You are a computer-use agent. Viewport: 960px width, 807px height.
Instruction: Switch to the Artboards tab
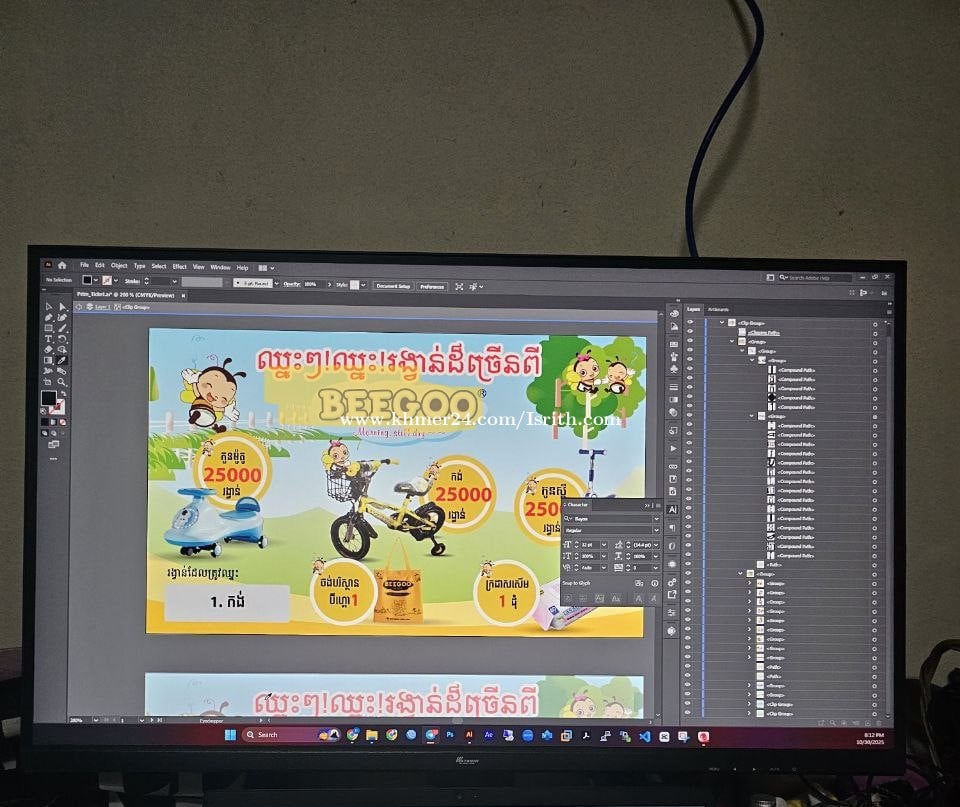(718, 309)
